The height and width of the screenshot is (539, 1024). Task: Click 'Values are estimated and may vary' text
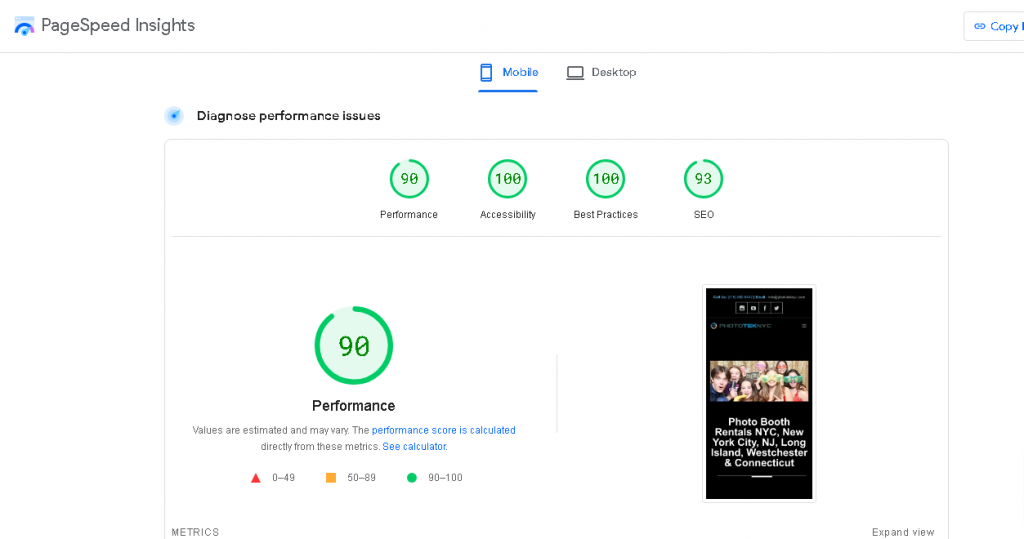271,430
